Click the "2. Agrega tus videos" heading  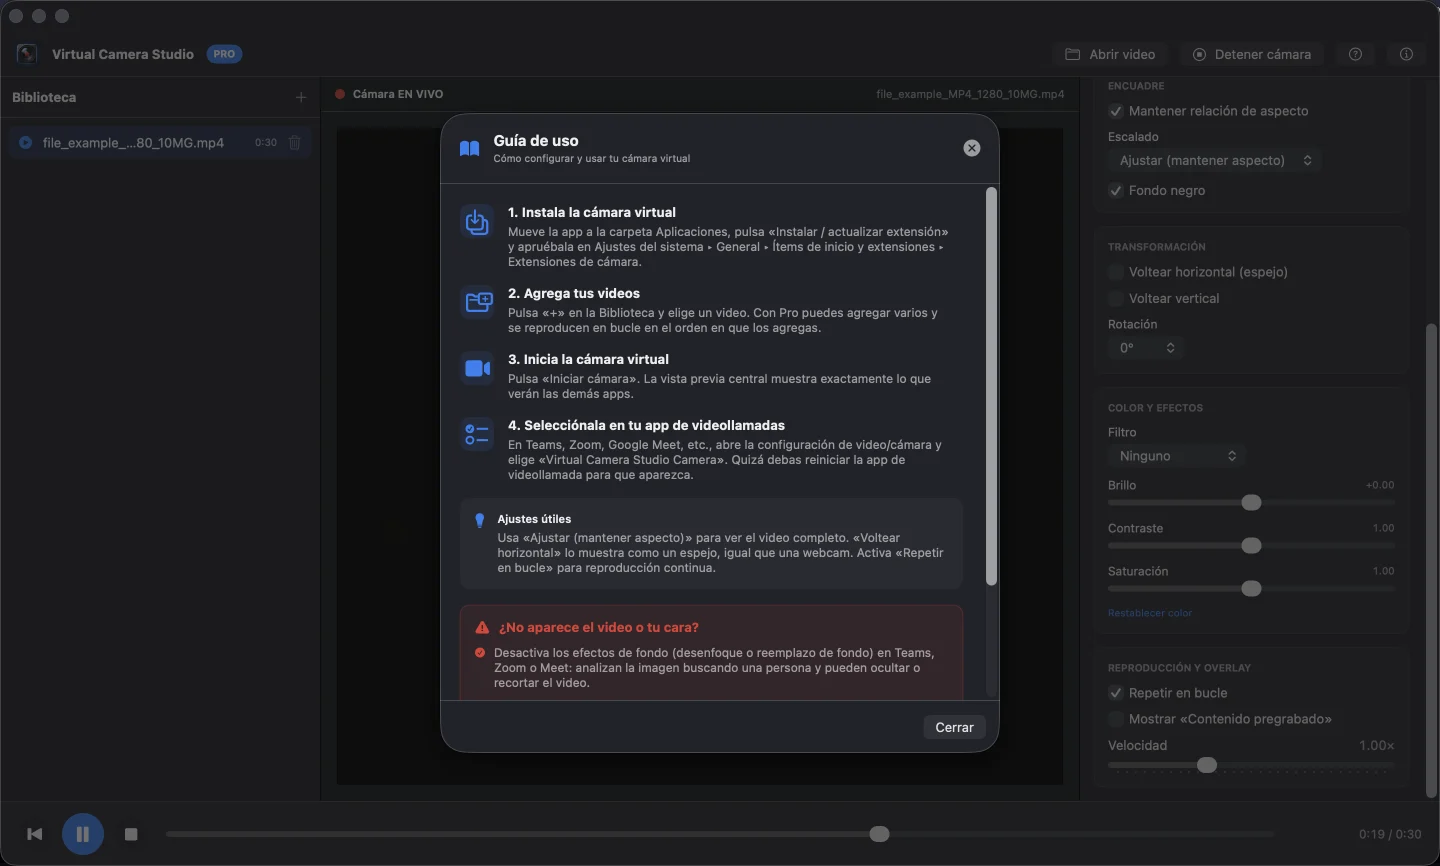(x=574, y=293)
